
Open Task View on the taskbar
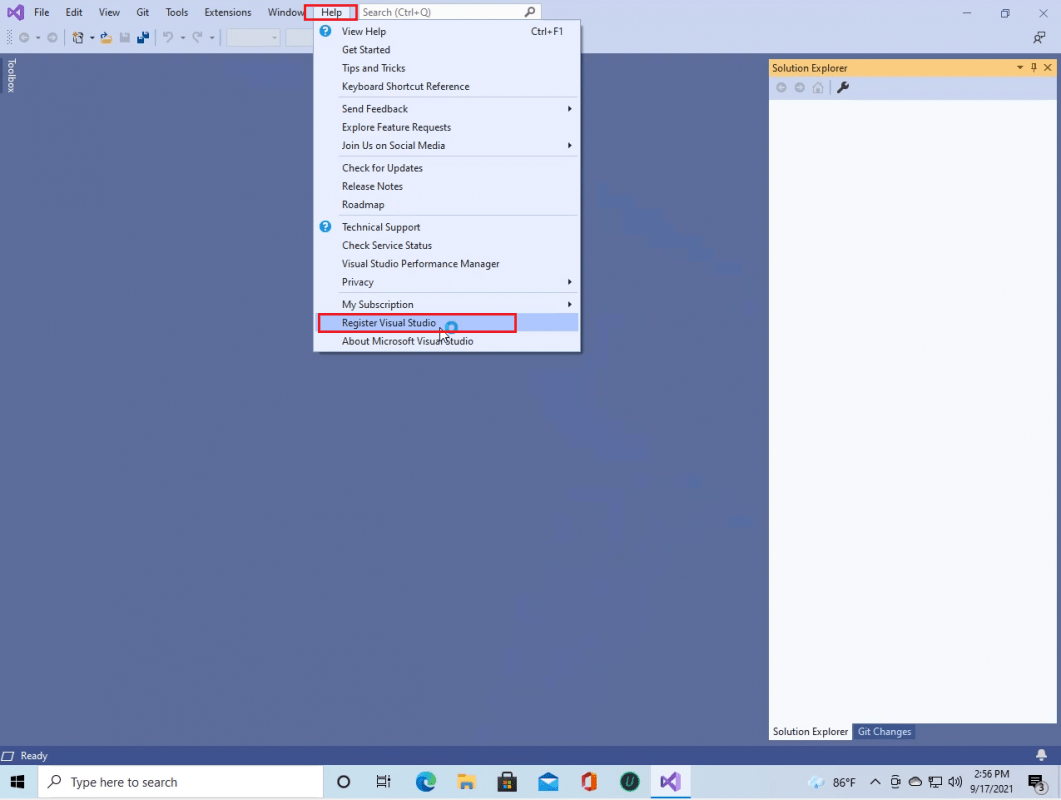click(x=383, y=782)
